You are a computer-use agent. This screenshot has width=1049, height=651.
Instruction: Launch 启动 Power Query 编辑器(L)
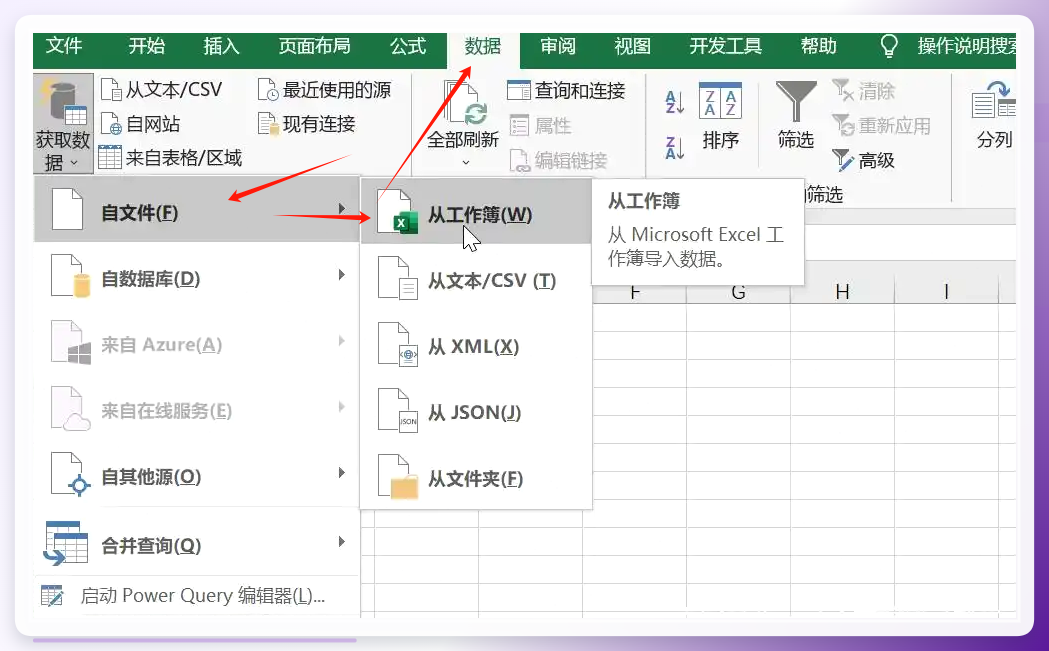click(x=197, y=595)
